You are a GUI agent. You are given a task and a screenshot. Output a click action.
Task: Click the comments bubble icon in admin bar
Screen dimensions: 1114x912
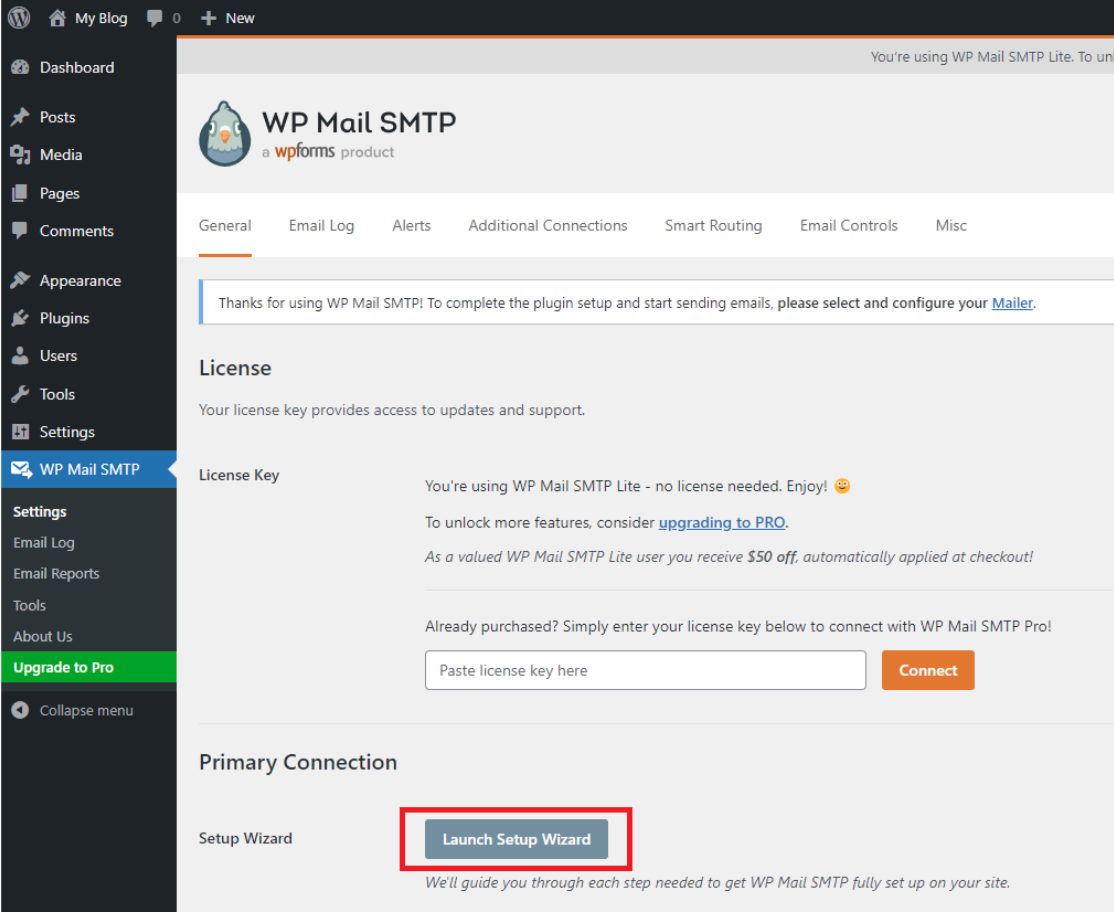click(154, 18)
